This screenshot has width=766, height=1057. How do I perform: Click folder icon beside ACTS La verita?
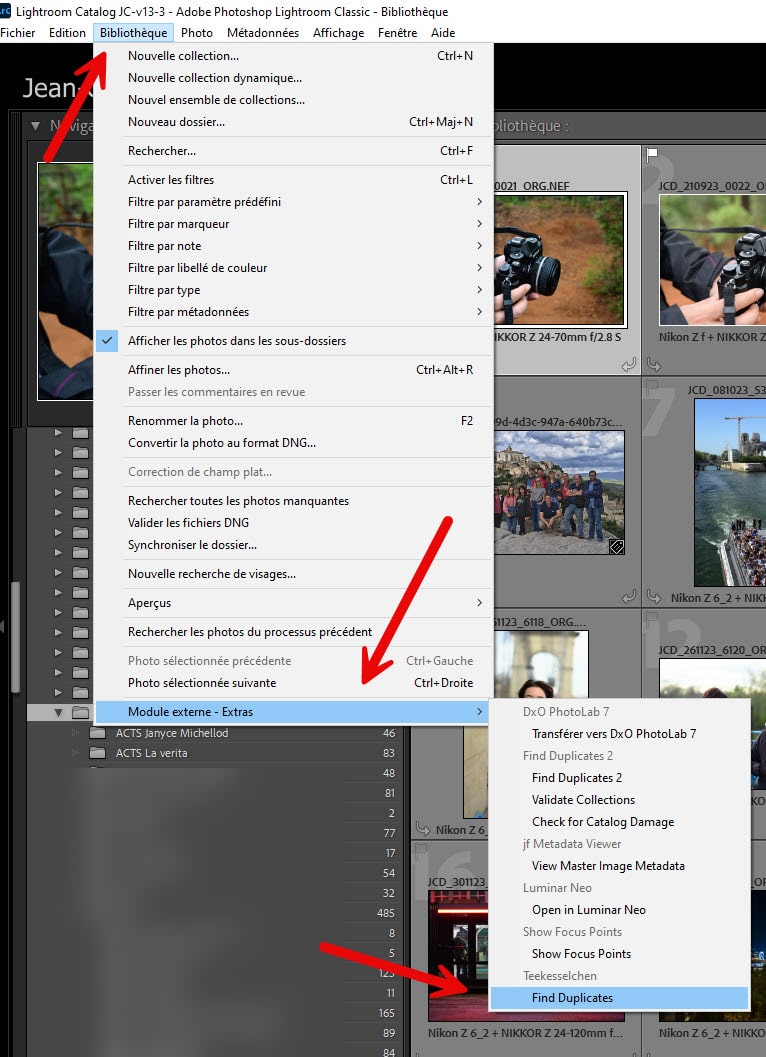click(x=97, y=753)
